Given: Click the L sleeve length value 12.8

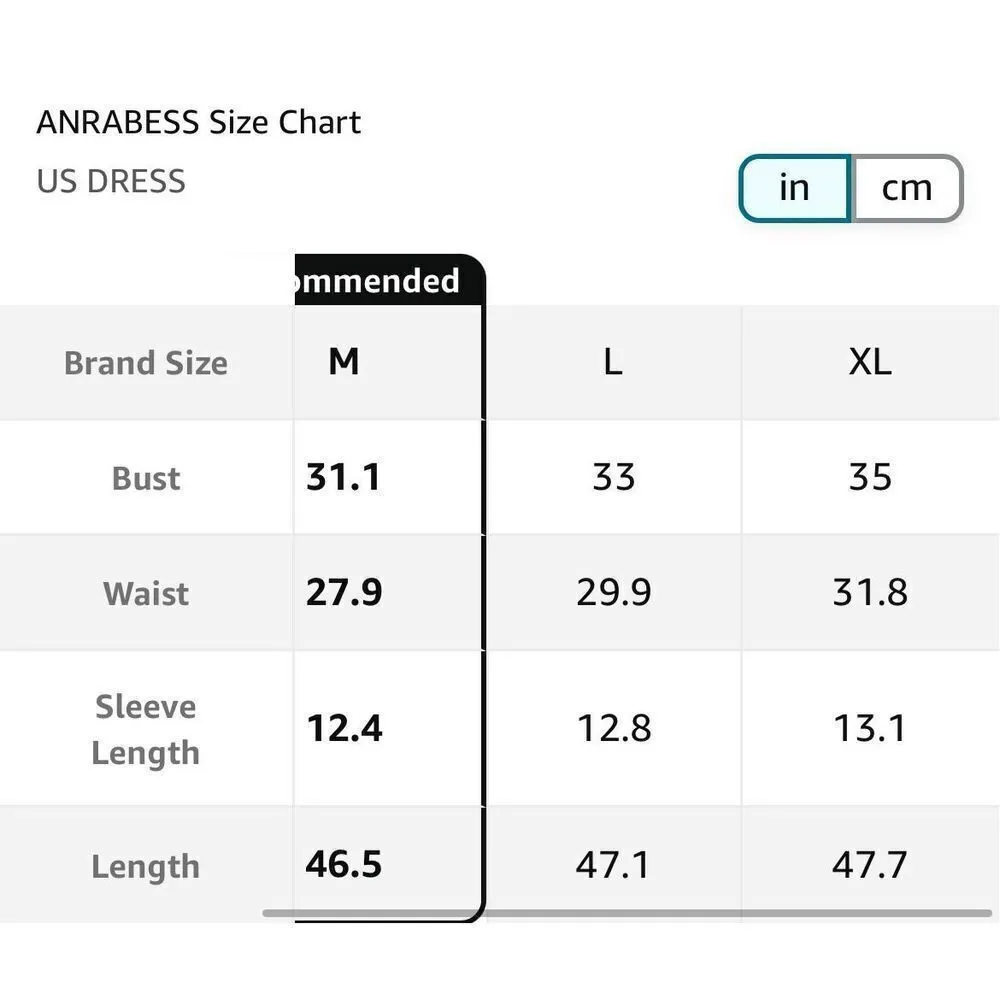Looking at the screenshot, I should pyautogui.click(x=613, y=729).
